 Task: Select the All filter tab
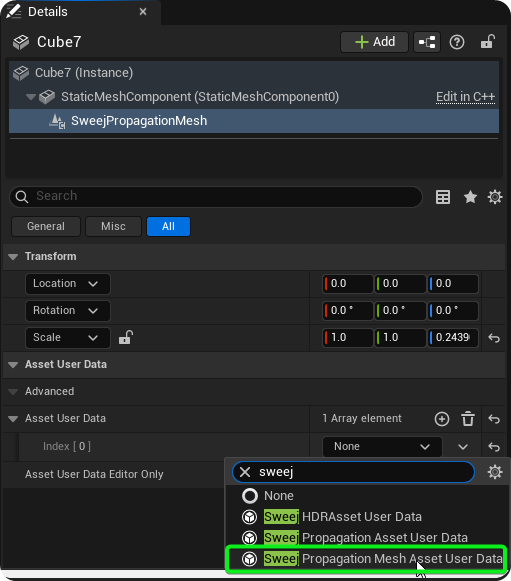click(x=168, y=226)
